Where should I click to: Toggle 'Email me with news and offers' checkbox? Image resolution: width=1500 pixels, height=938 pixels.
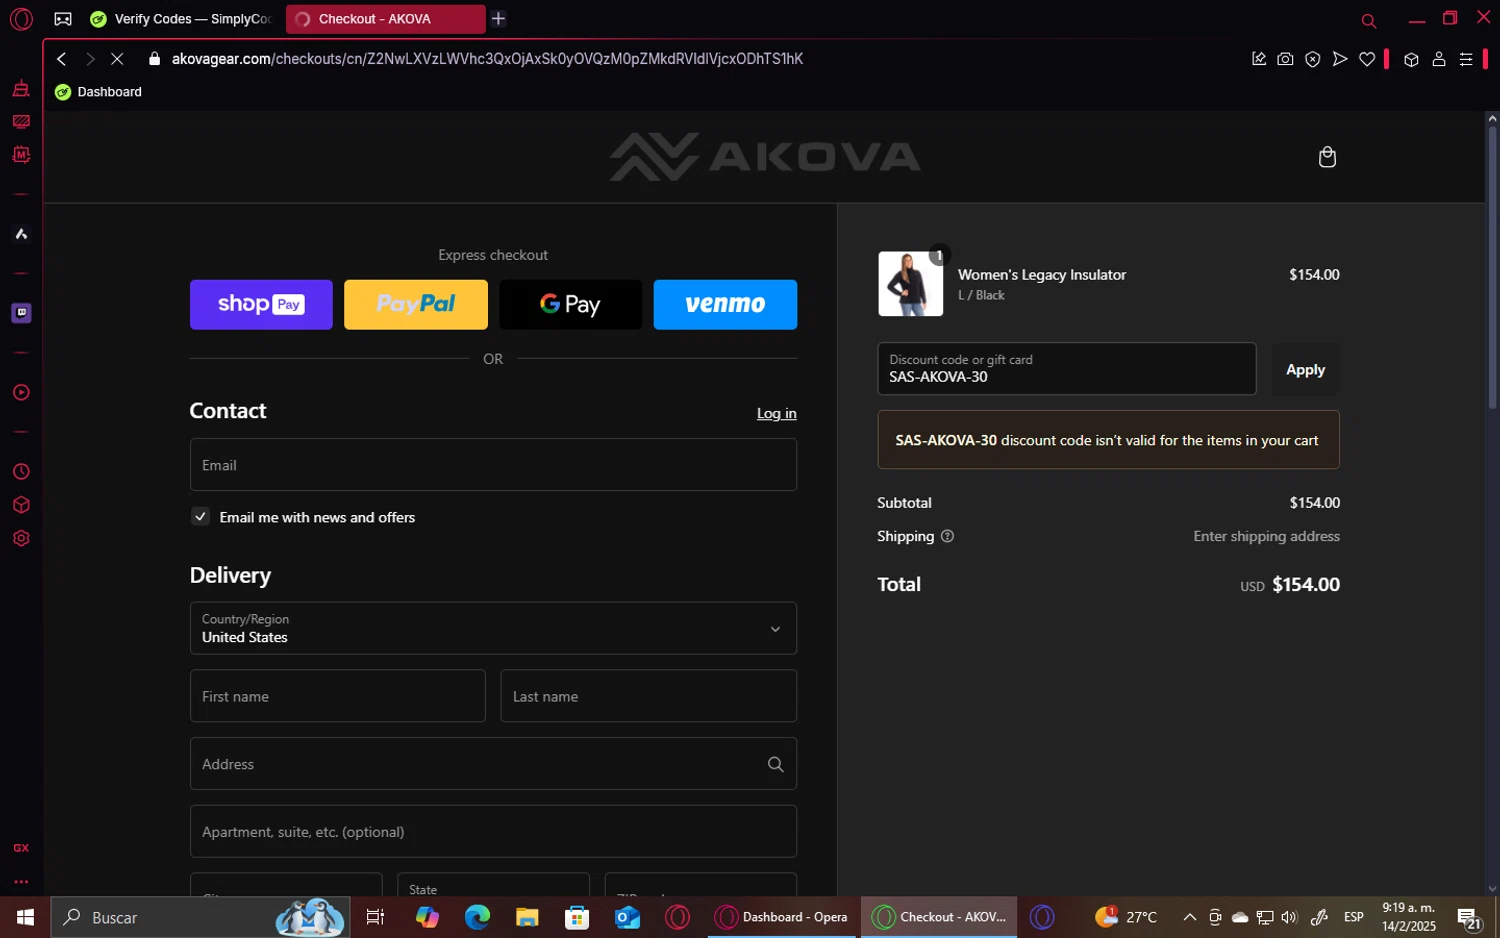200,517
